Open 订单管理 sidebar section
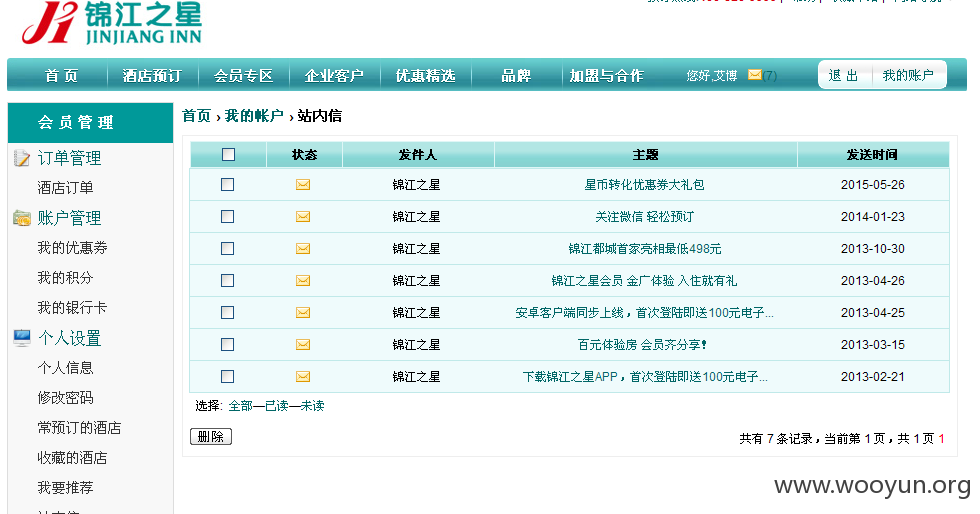The height and width of the screenshot is (514, 980). [69, 158]
